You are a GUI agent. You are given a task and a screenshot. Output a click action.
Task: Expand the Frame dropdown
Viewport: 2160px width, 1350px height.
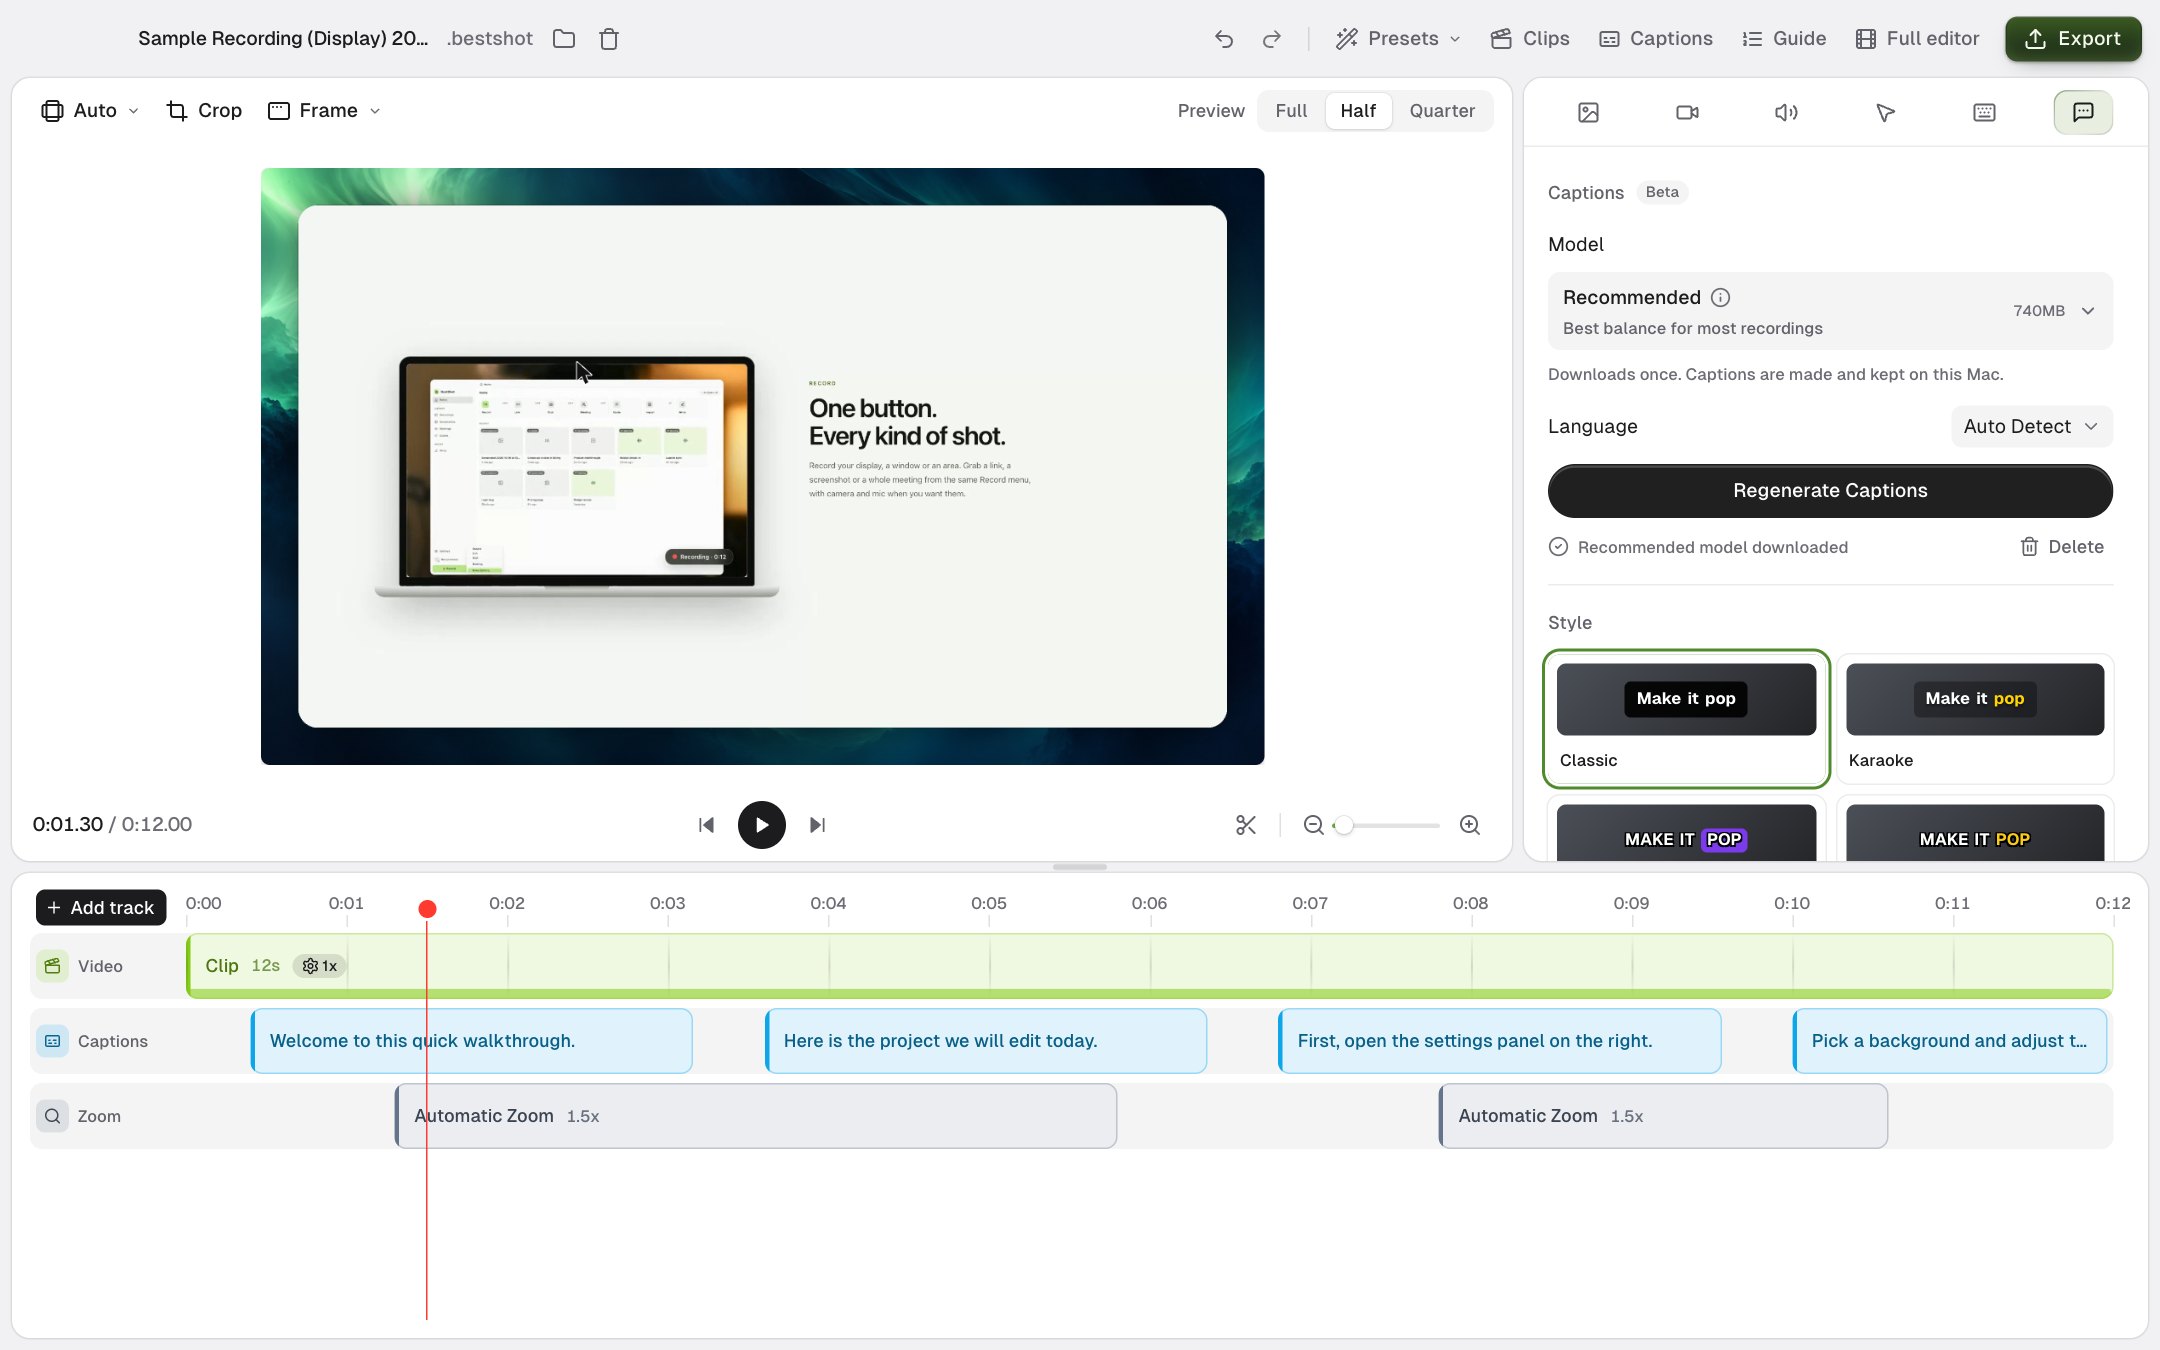[325, 111]
